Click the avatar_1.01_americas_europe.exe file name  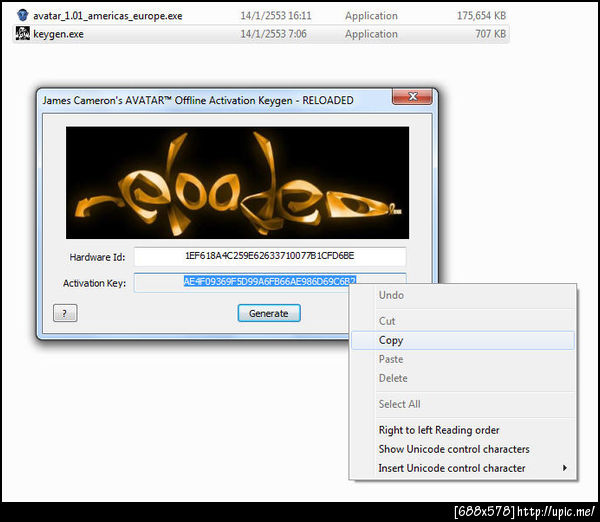tap(108, 16)
